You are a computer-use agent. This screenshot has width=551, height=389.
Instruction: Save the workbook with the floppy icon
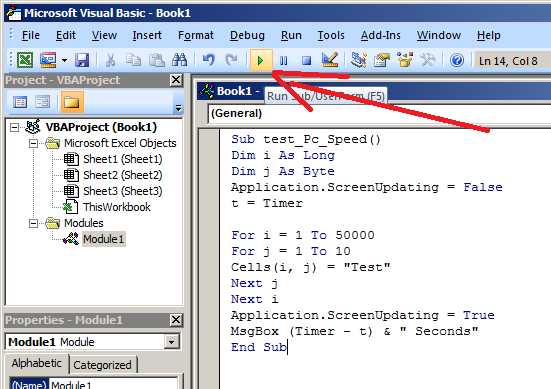(82, 60)
